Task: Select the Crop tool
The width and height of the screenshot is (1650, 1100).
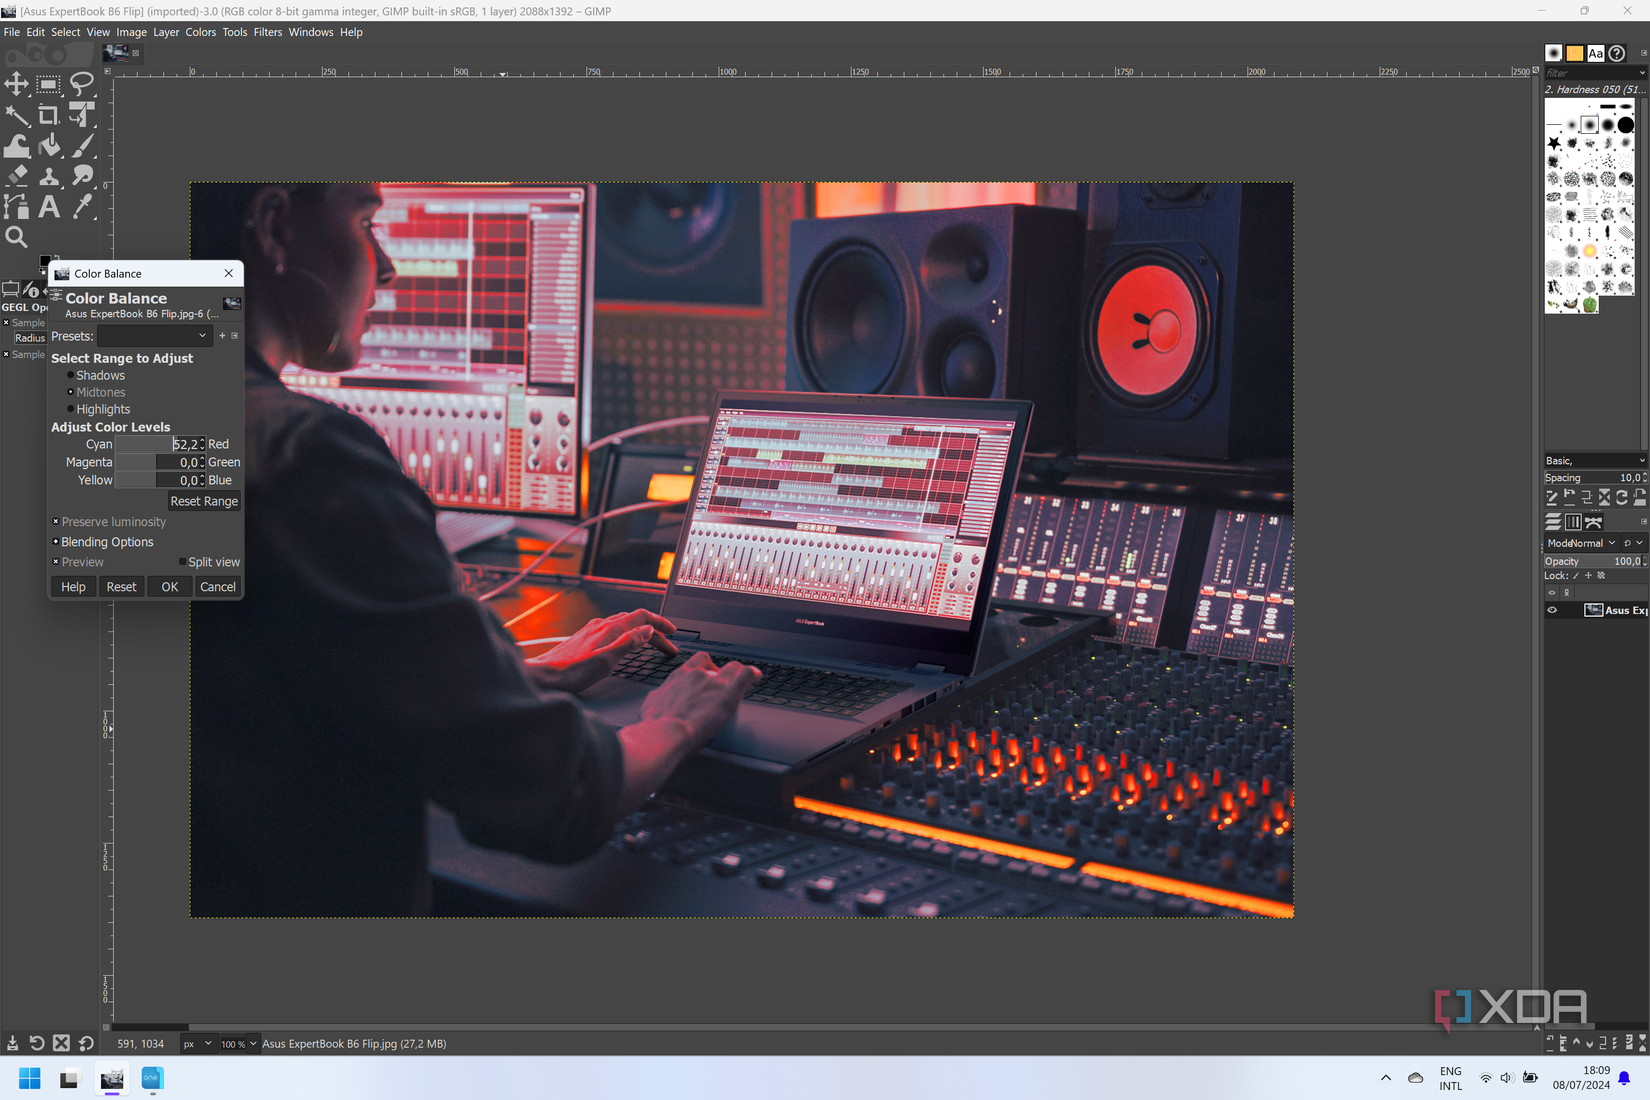Action: pyautogui.click(x=48, y=116)
